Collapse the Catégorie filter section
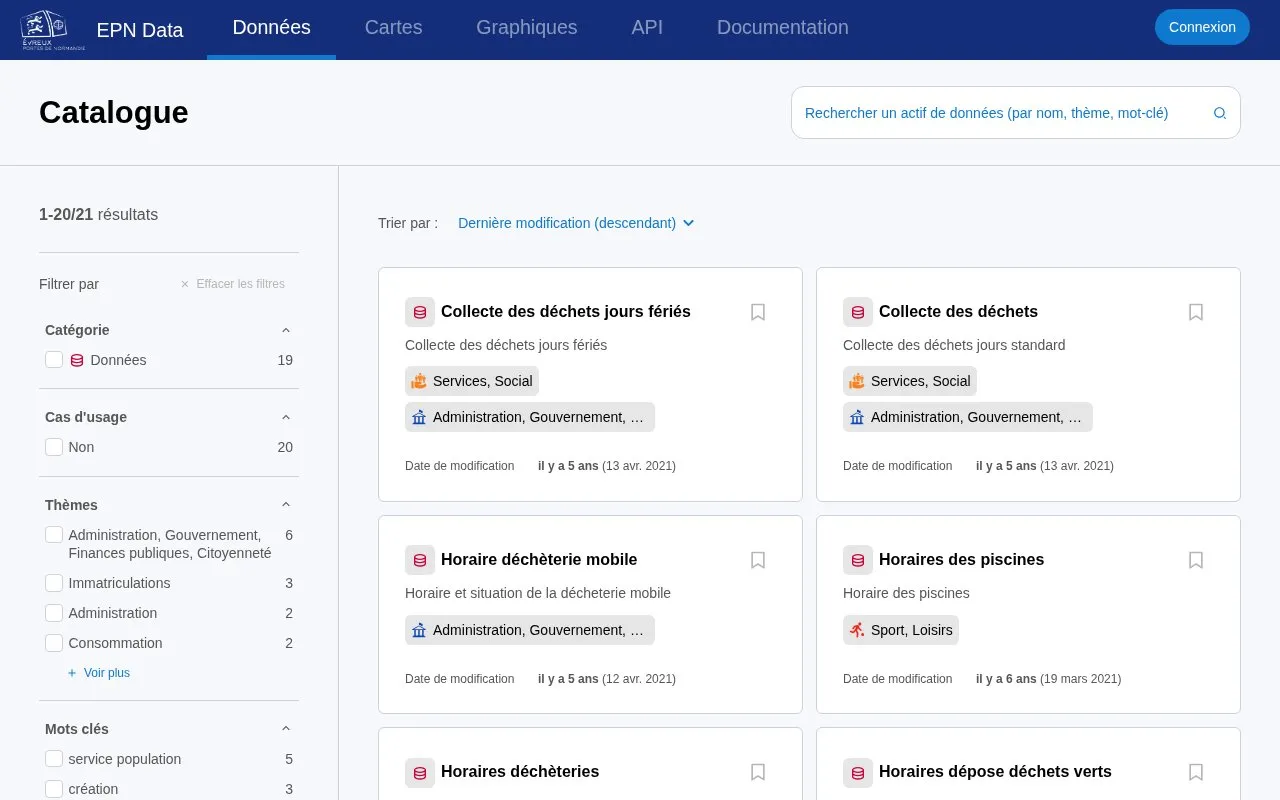Image resolution: width=1280 pixels, height=800 pixels. 286,330
